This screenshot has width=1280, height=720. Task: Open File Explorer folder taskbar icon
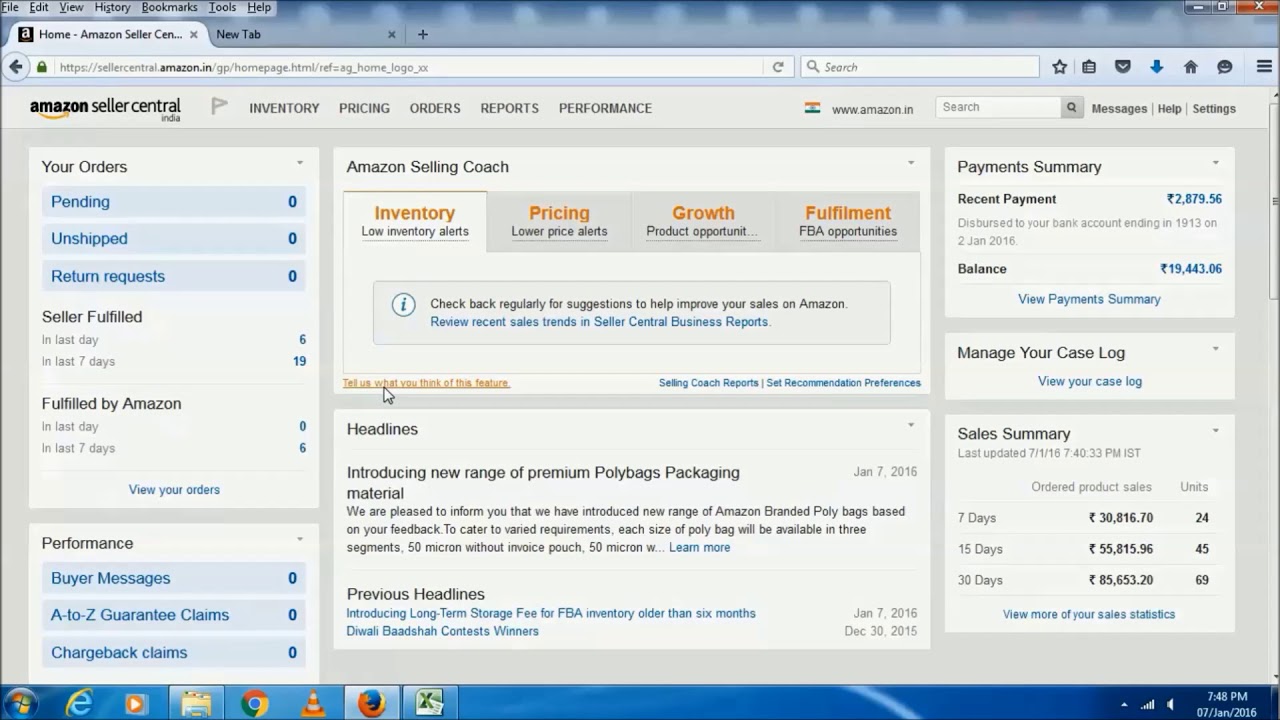[196, 704]
